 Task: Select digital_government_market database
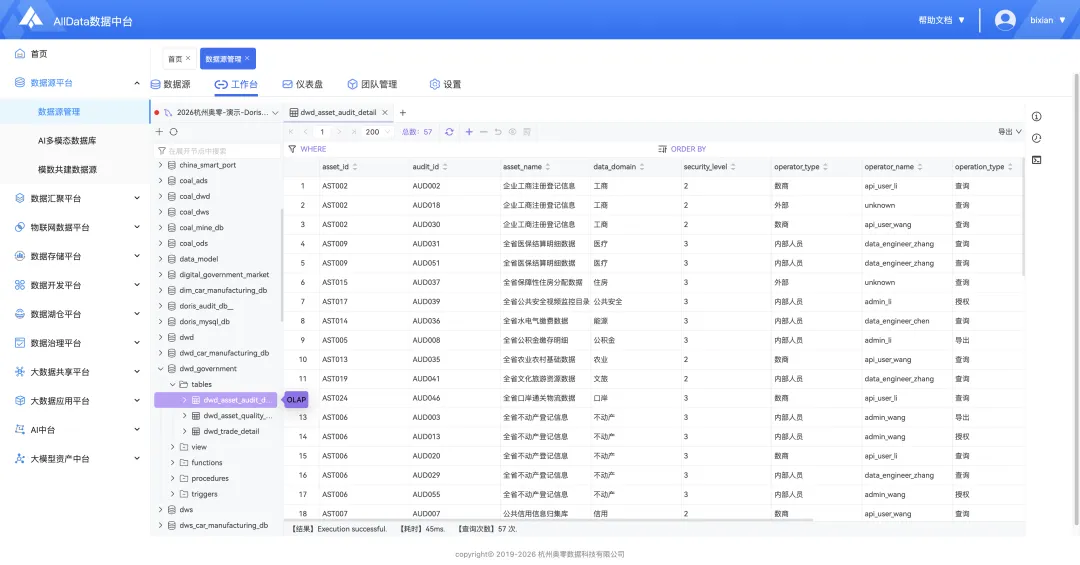[224, 274]
